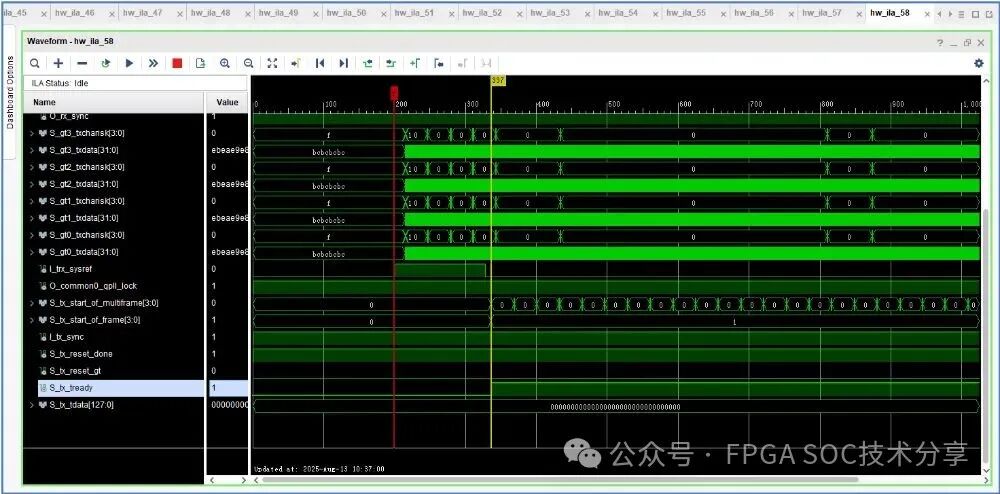The width and height of the screenshot is (1000, 494).
Task: Zoom in on the waveform
Action: 224,63
